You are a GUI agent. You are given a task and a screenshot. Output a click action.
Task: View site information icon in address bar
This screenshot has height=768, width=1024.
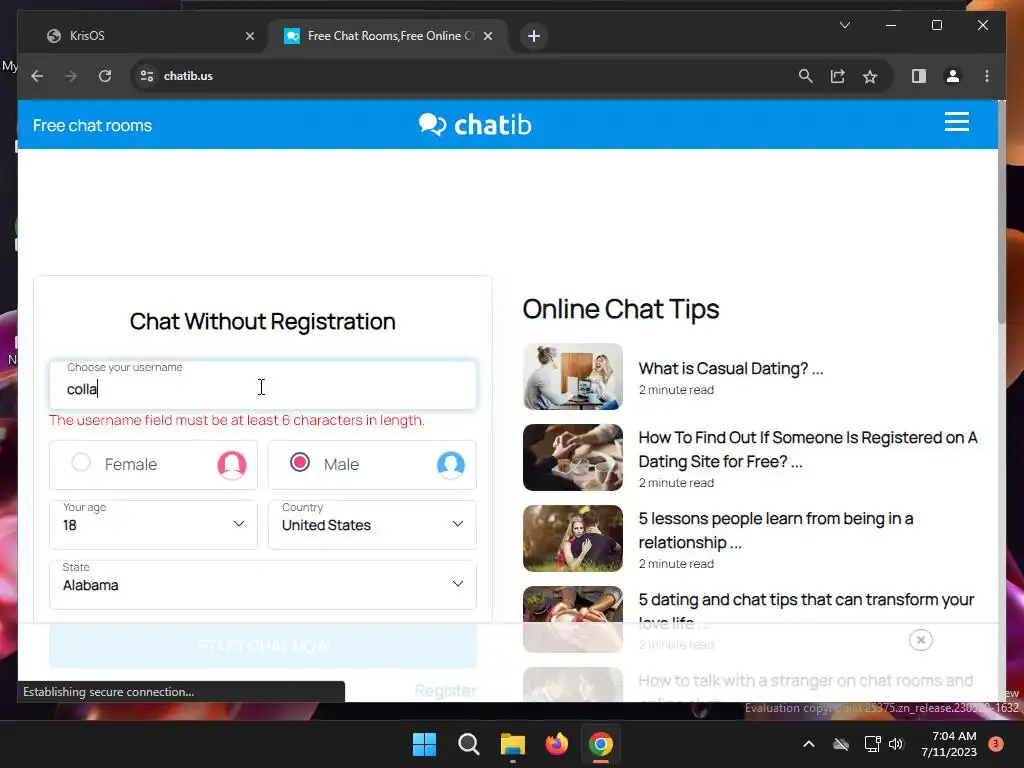point(147,76)
